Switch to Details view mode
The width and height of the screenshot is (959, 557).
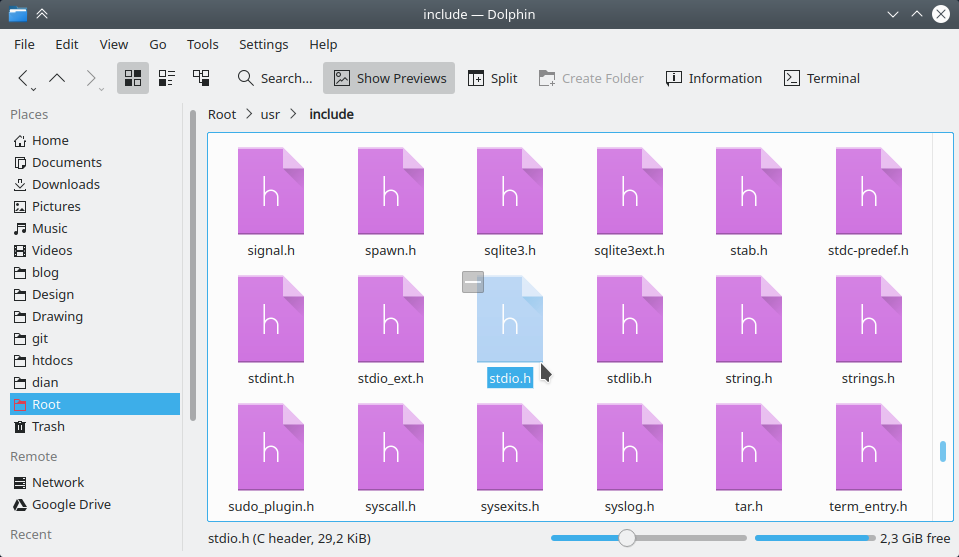click(x=201, y=78)
